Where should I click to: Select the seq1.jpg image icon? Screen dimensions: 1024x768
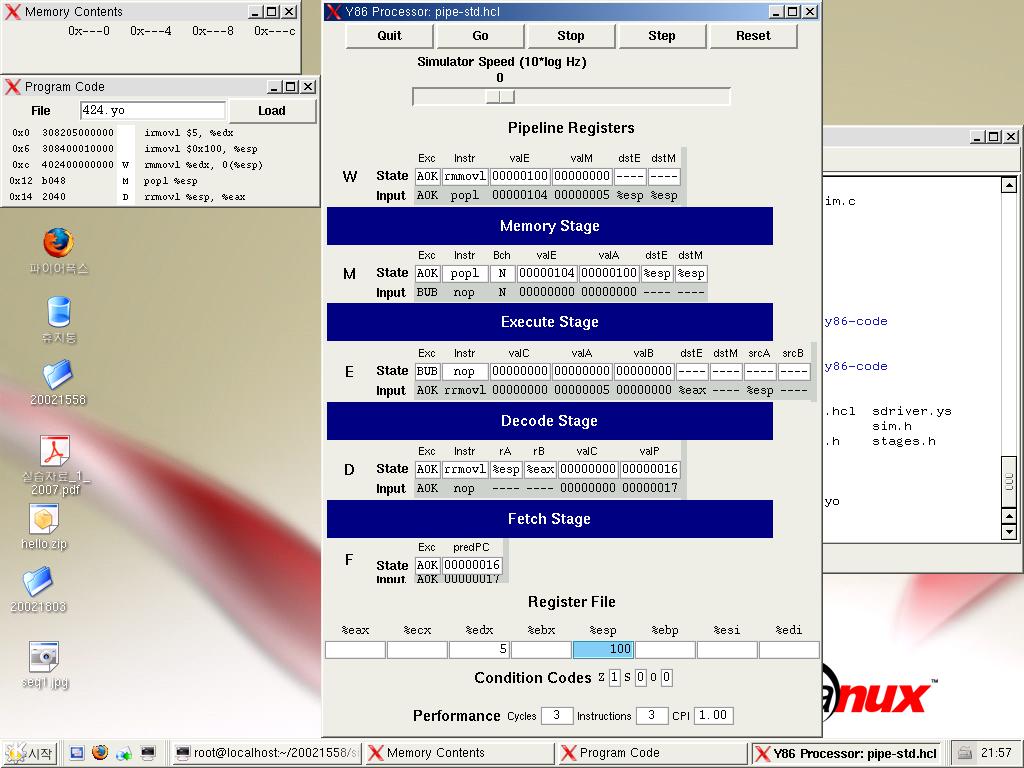point(44,658)
